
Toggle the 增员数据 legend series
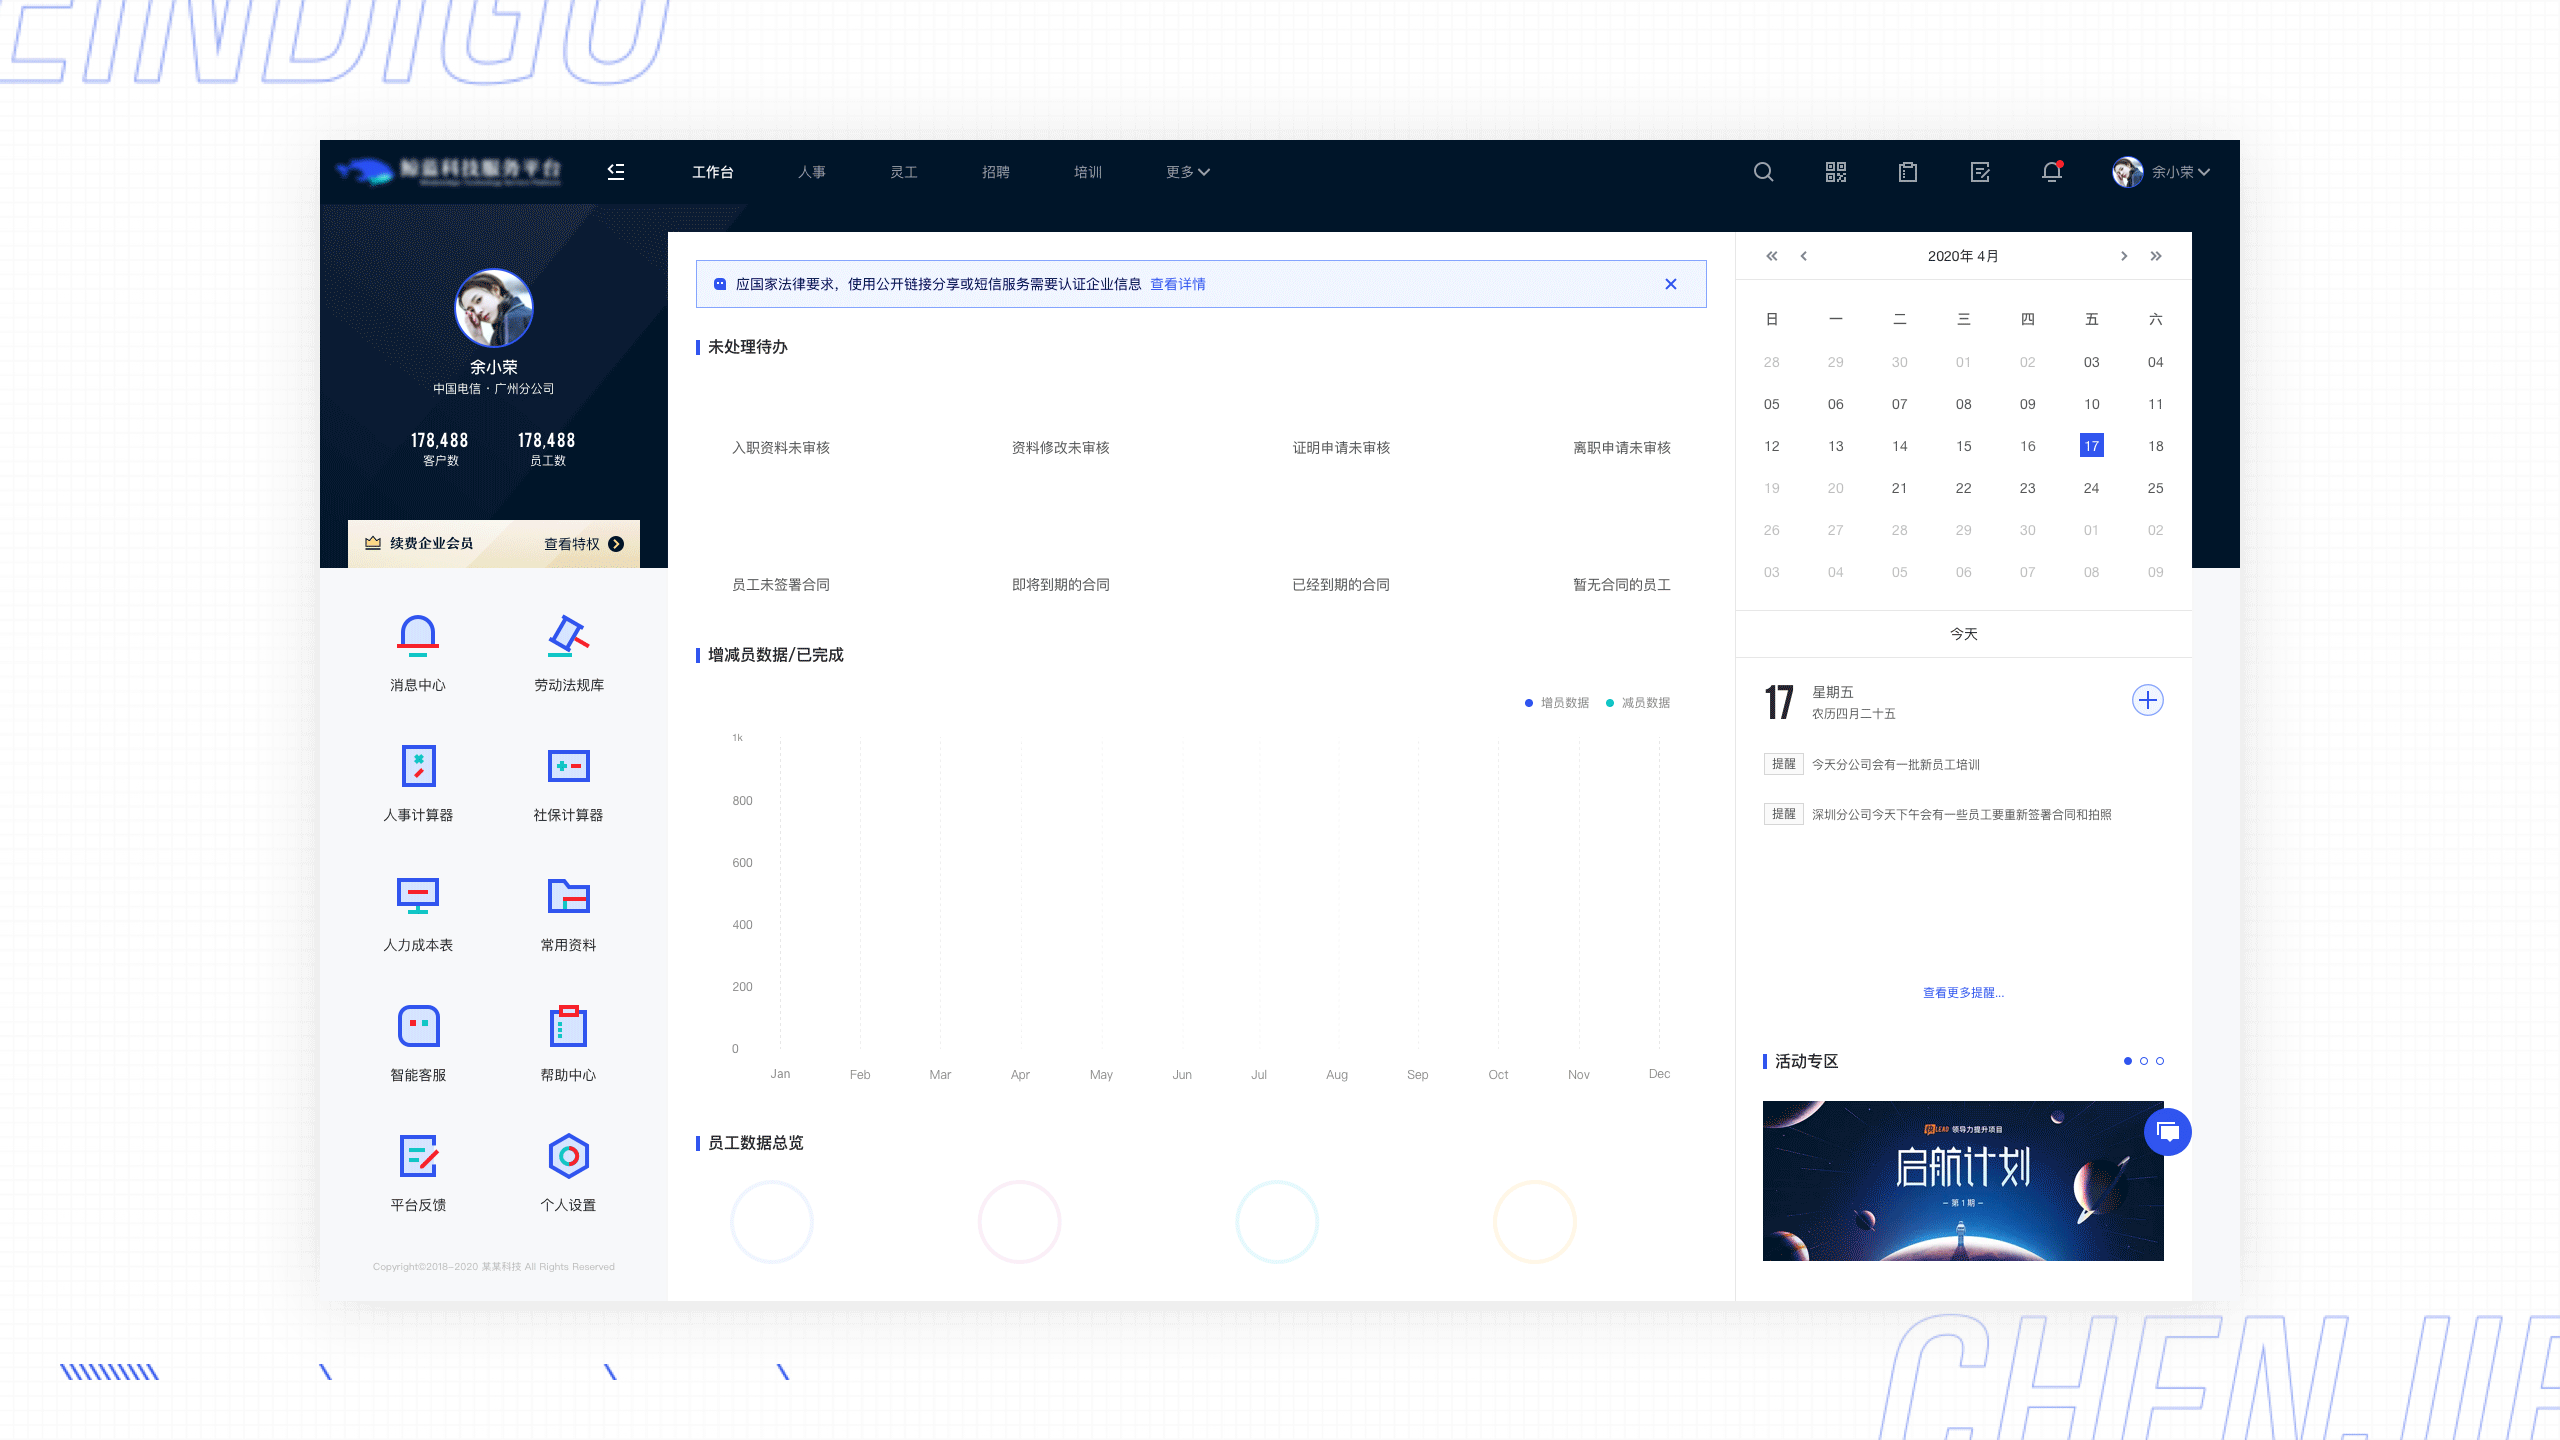1556,703
